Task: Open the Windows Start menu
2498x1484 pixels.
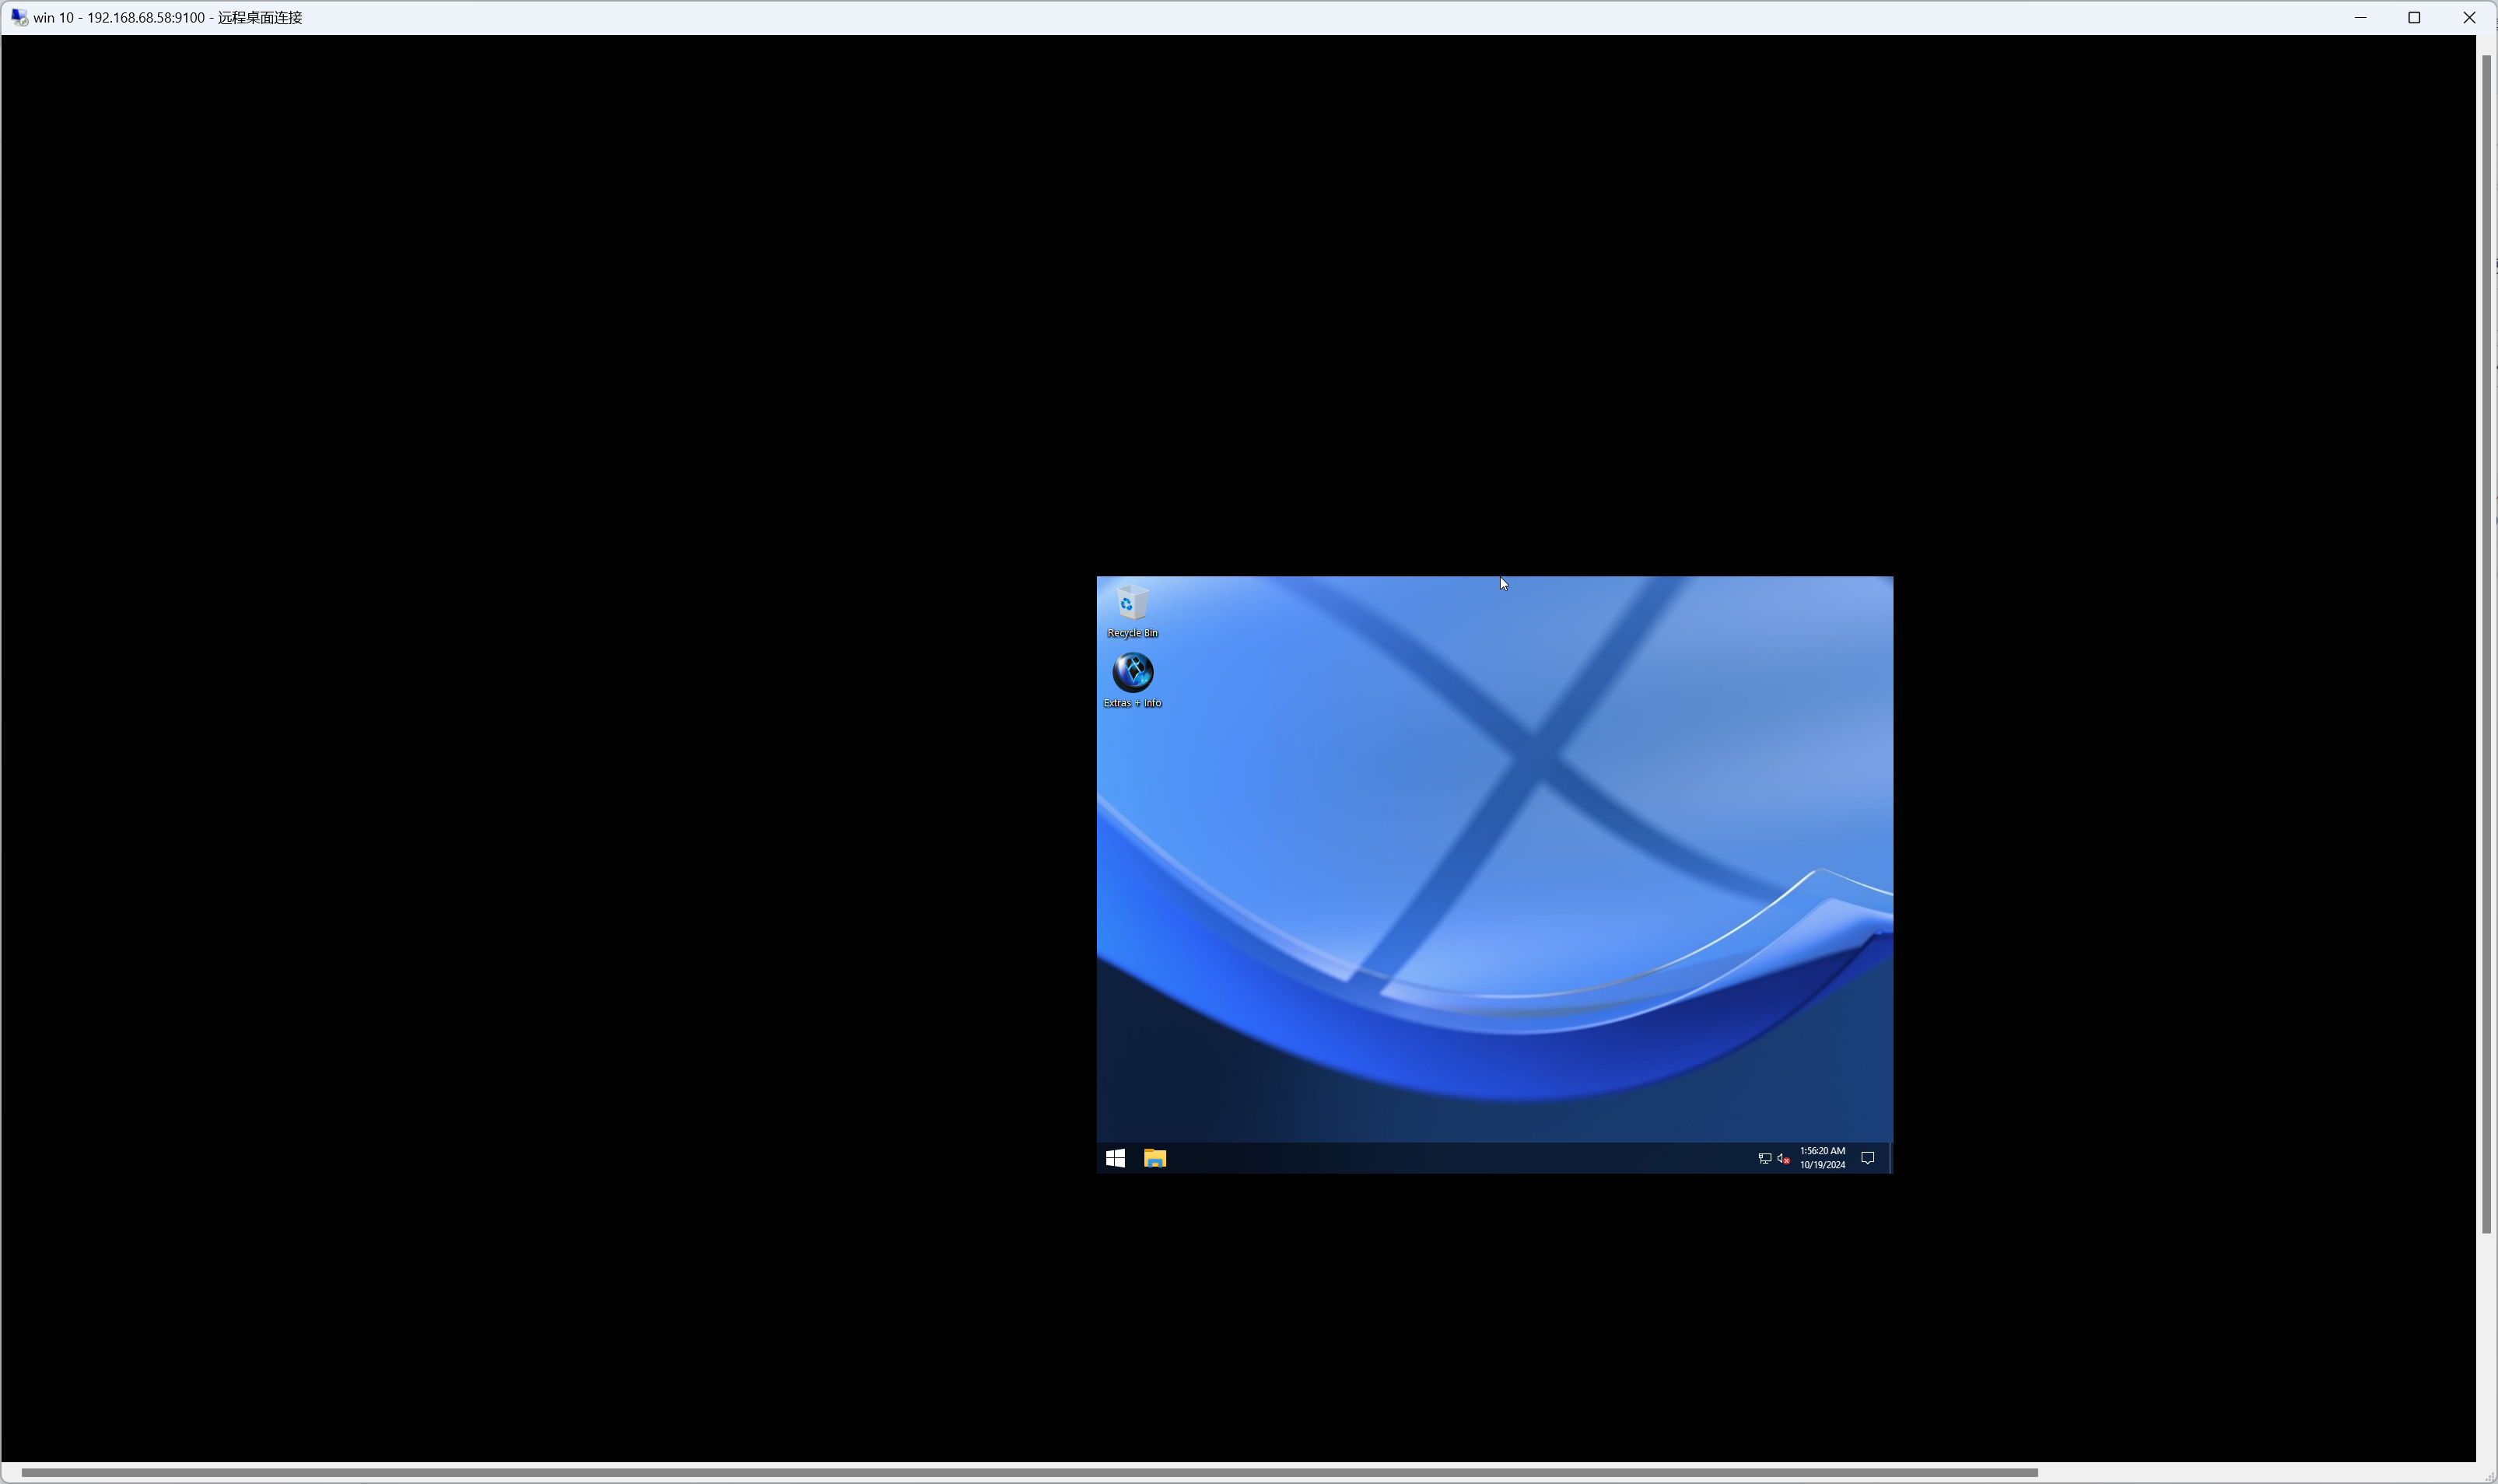Action: coord(1116,1158)
